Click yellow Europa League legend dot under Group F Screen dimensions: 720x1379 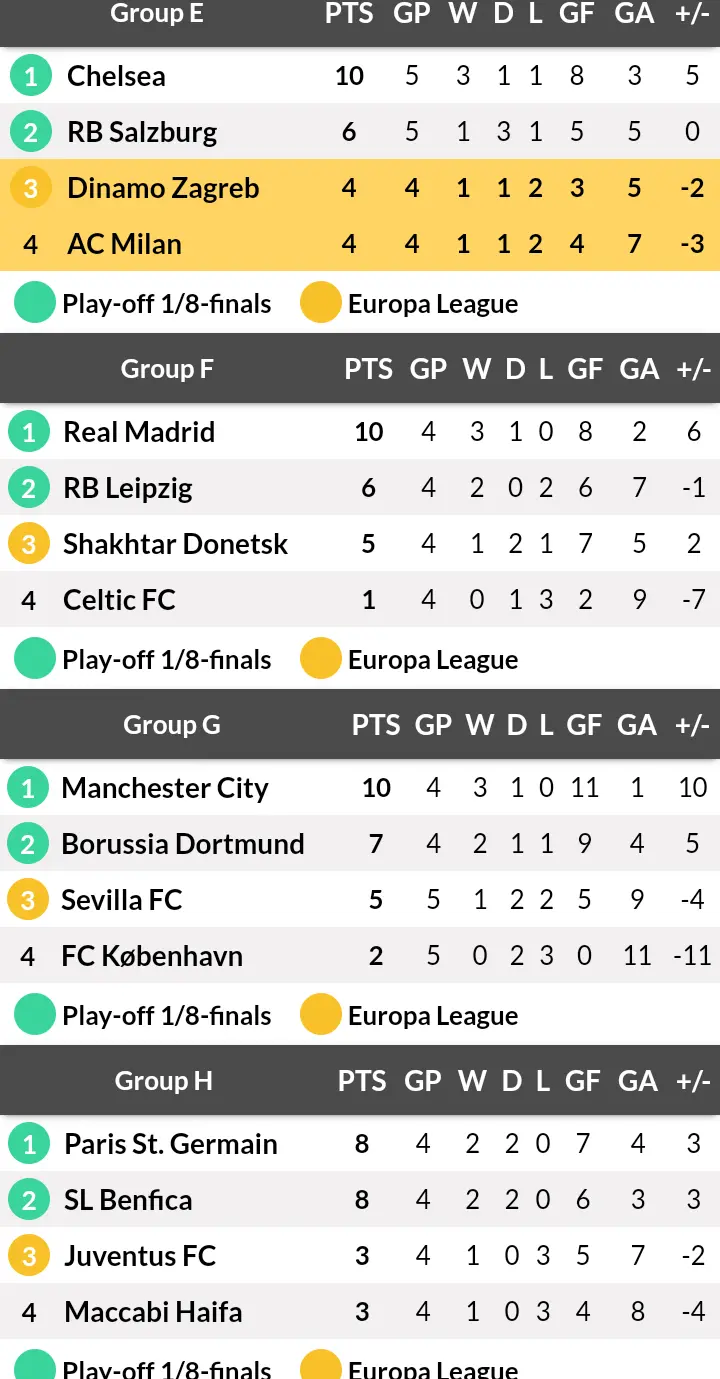pos(321,659)
